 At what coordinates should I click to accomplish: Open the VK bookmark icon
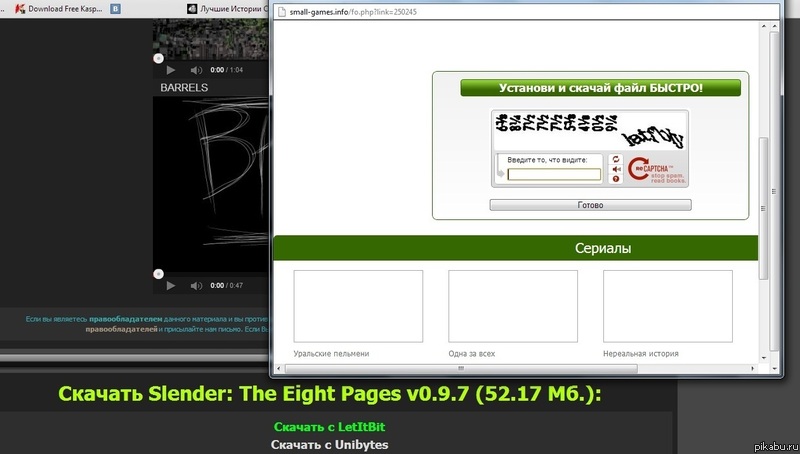tap(116, 9)
